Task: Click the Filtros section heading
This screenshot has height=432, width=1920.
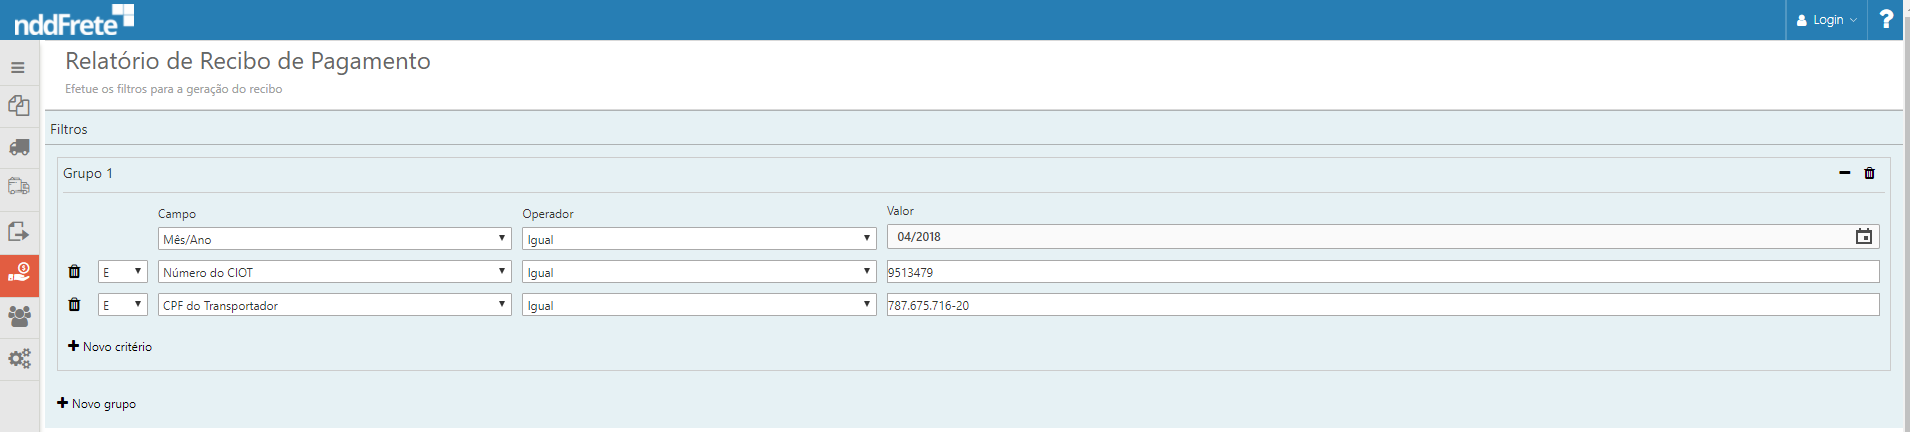Action: 69,129
